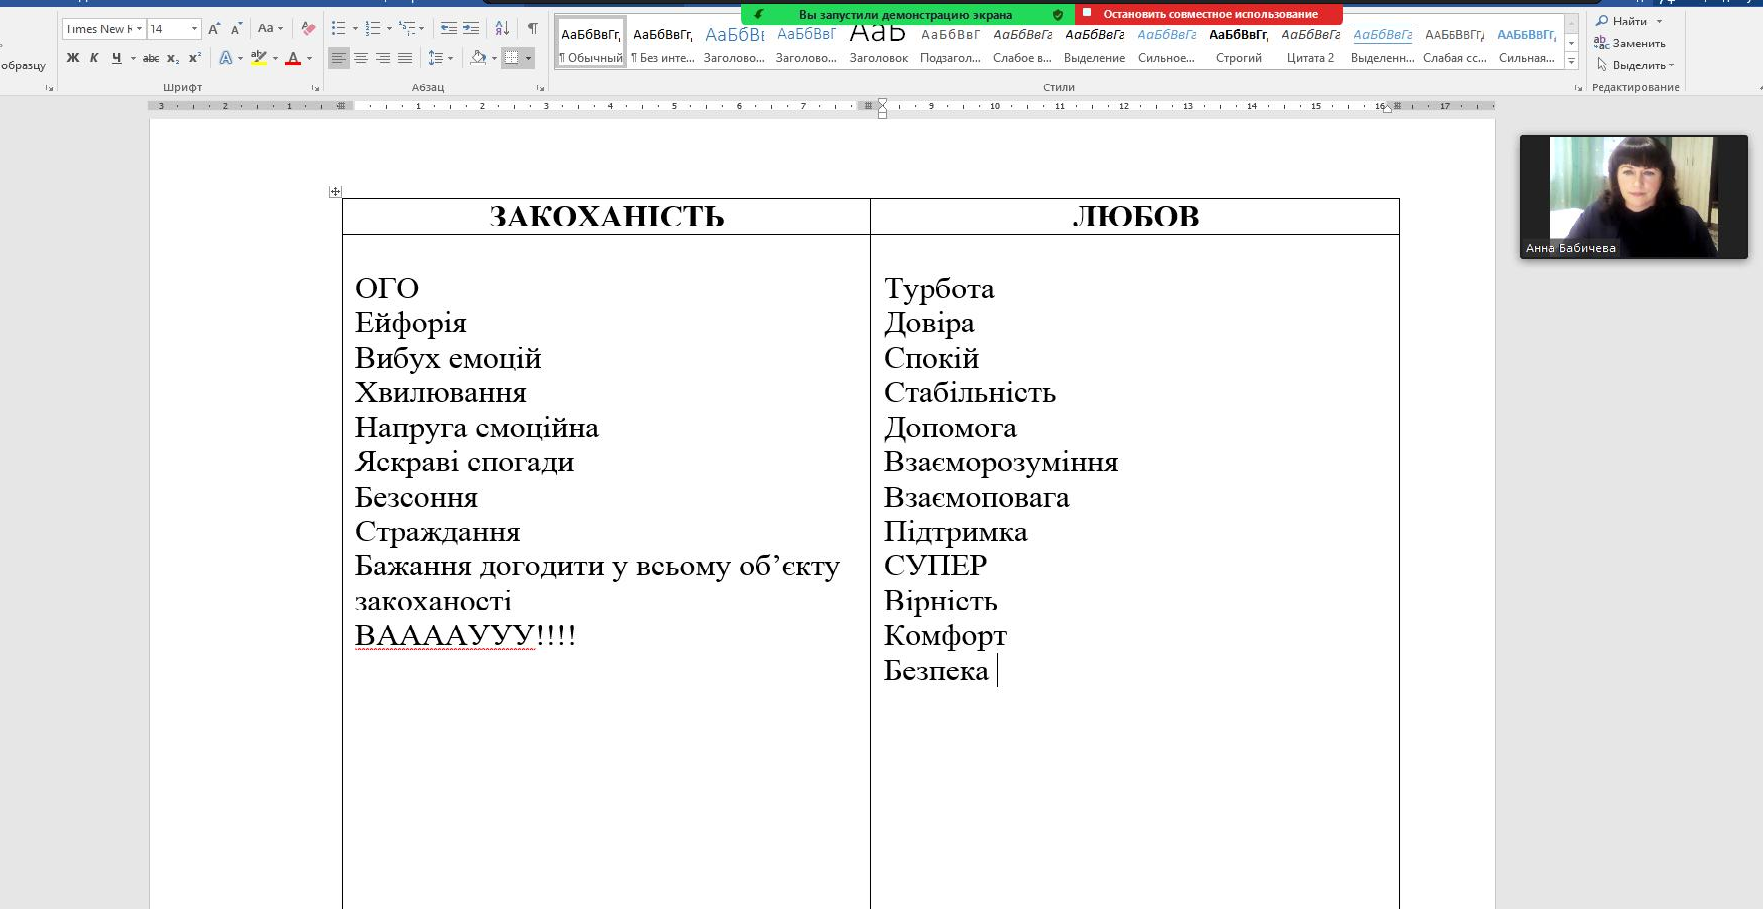Expand the borders dropdown arrow
The image size is (1763, 909).
528,58
